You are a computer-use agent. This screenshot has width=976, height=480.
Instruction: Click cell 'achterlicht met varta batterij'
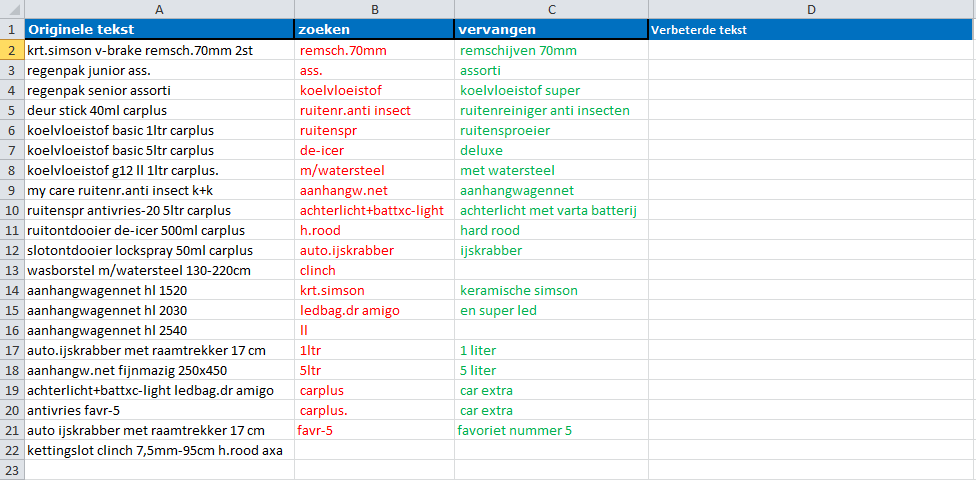point(551,210)
